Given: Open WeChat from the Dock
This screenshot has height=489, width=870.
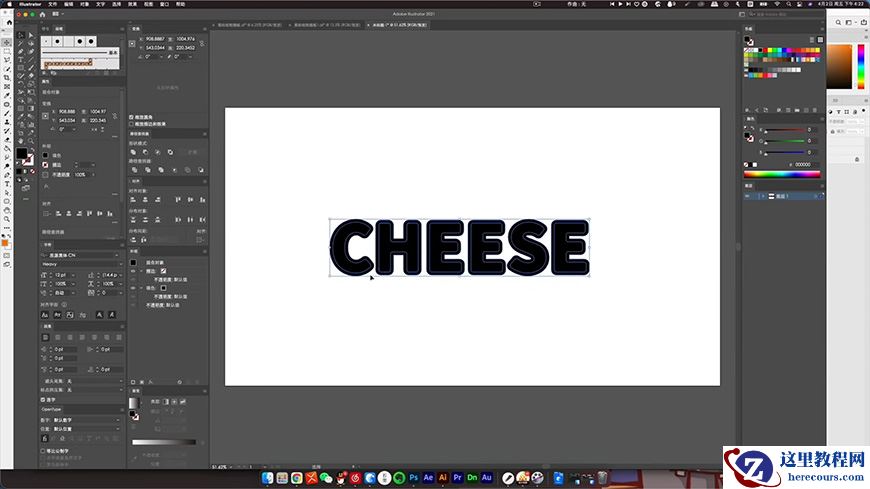Looking at the screenshot, I should point(326,477).
